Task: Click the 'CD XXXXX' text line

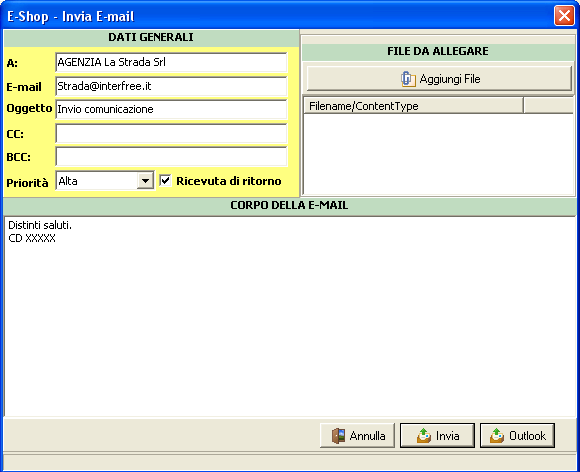Action: tap(32, 238)
